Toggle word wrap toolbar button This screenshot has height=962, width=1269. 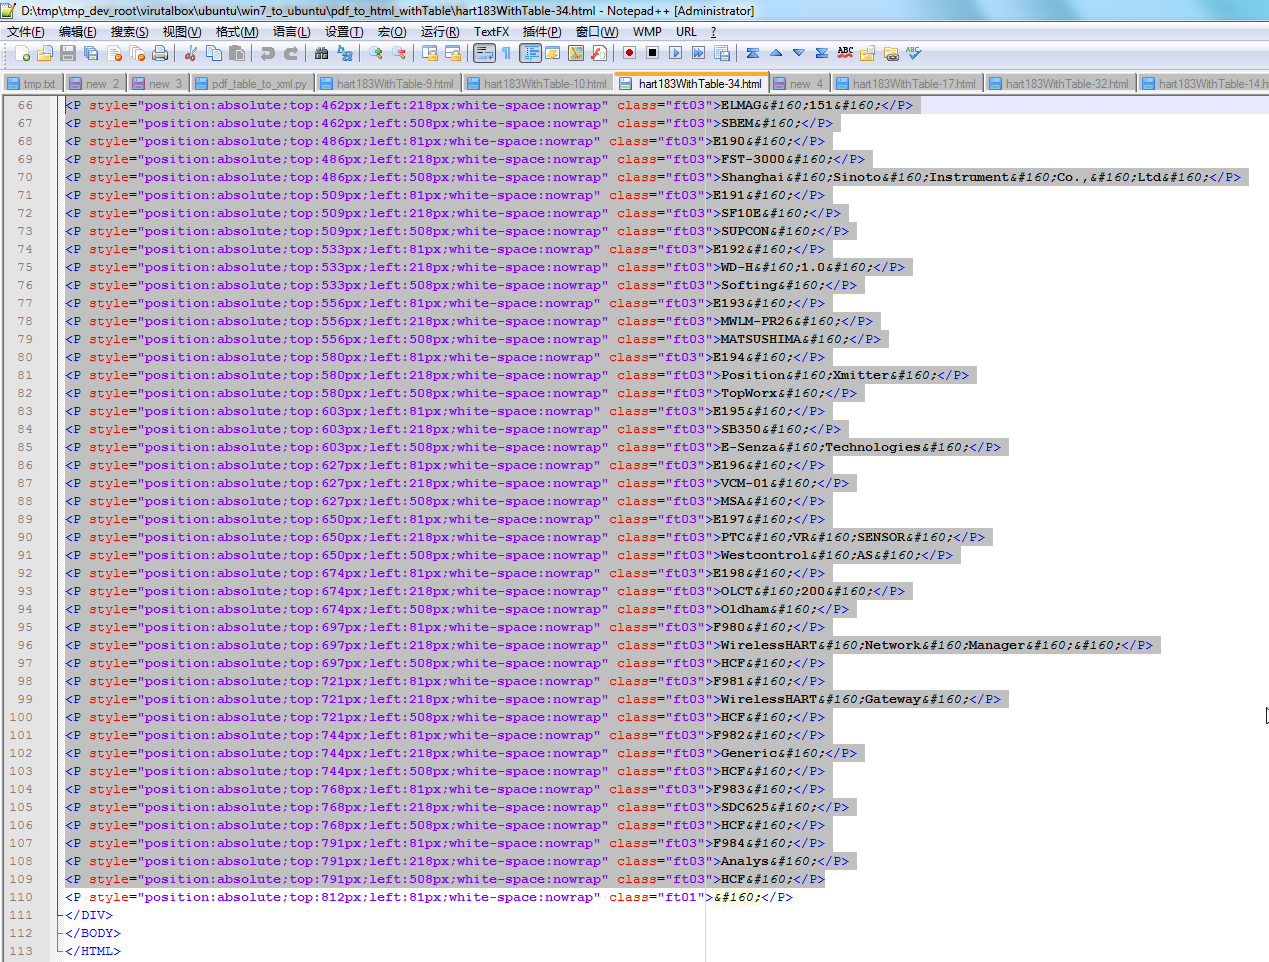pyautogui.click(x=484, y=53)
